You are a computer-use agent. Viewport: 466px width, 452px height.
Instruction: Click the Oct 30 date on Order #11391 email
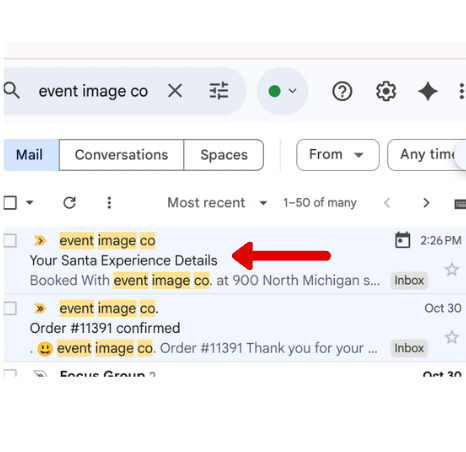point(443,308)
